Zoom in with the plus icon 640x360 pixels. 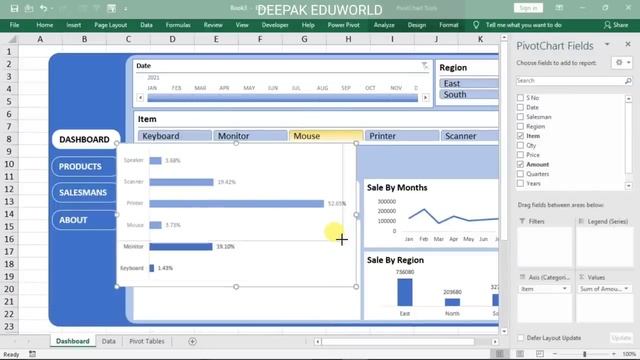pos(614,354)
